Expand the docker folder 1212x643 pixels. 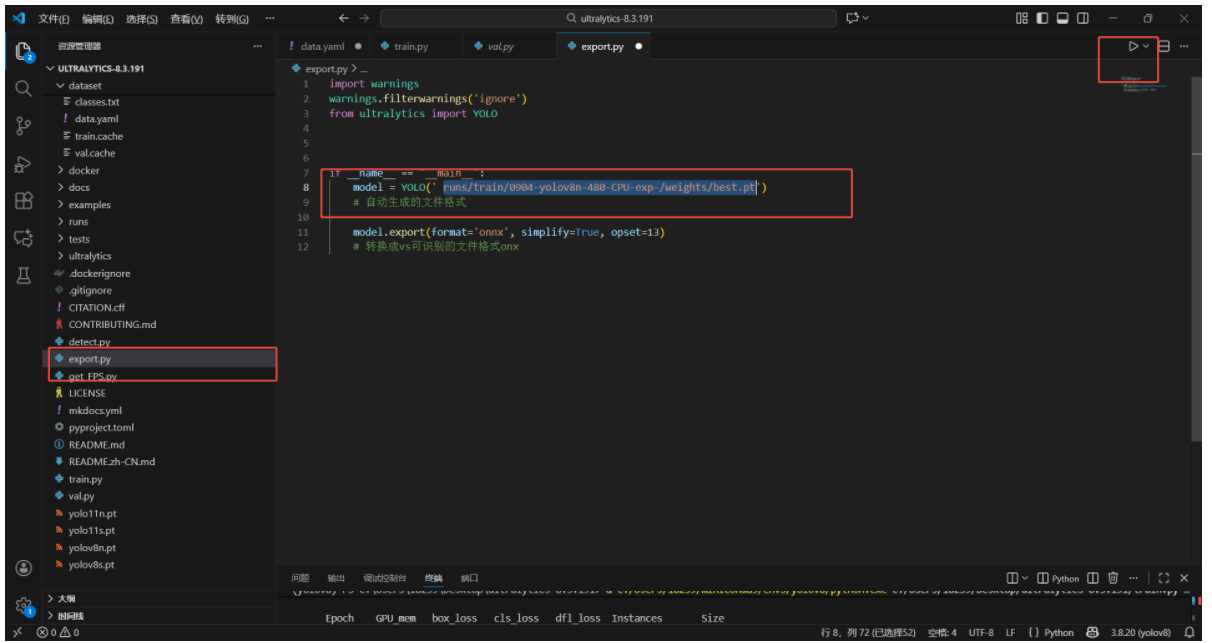pos(160,170)
